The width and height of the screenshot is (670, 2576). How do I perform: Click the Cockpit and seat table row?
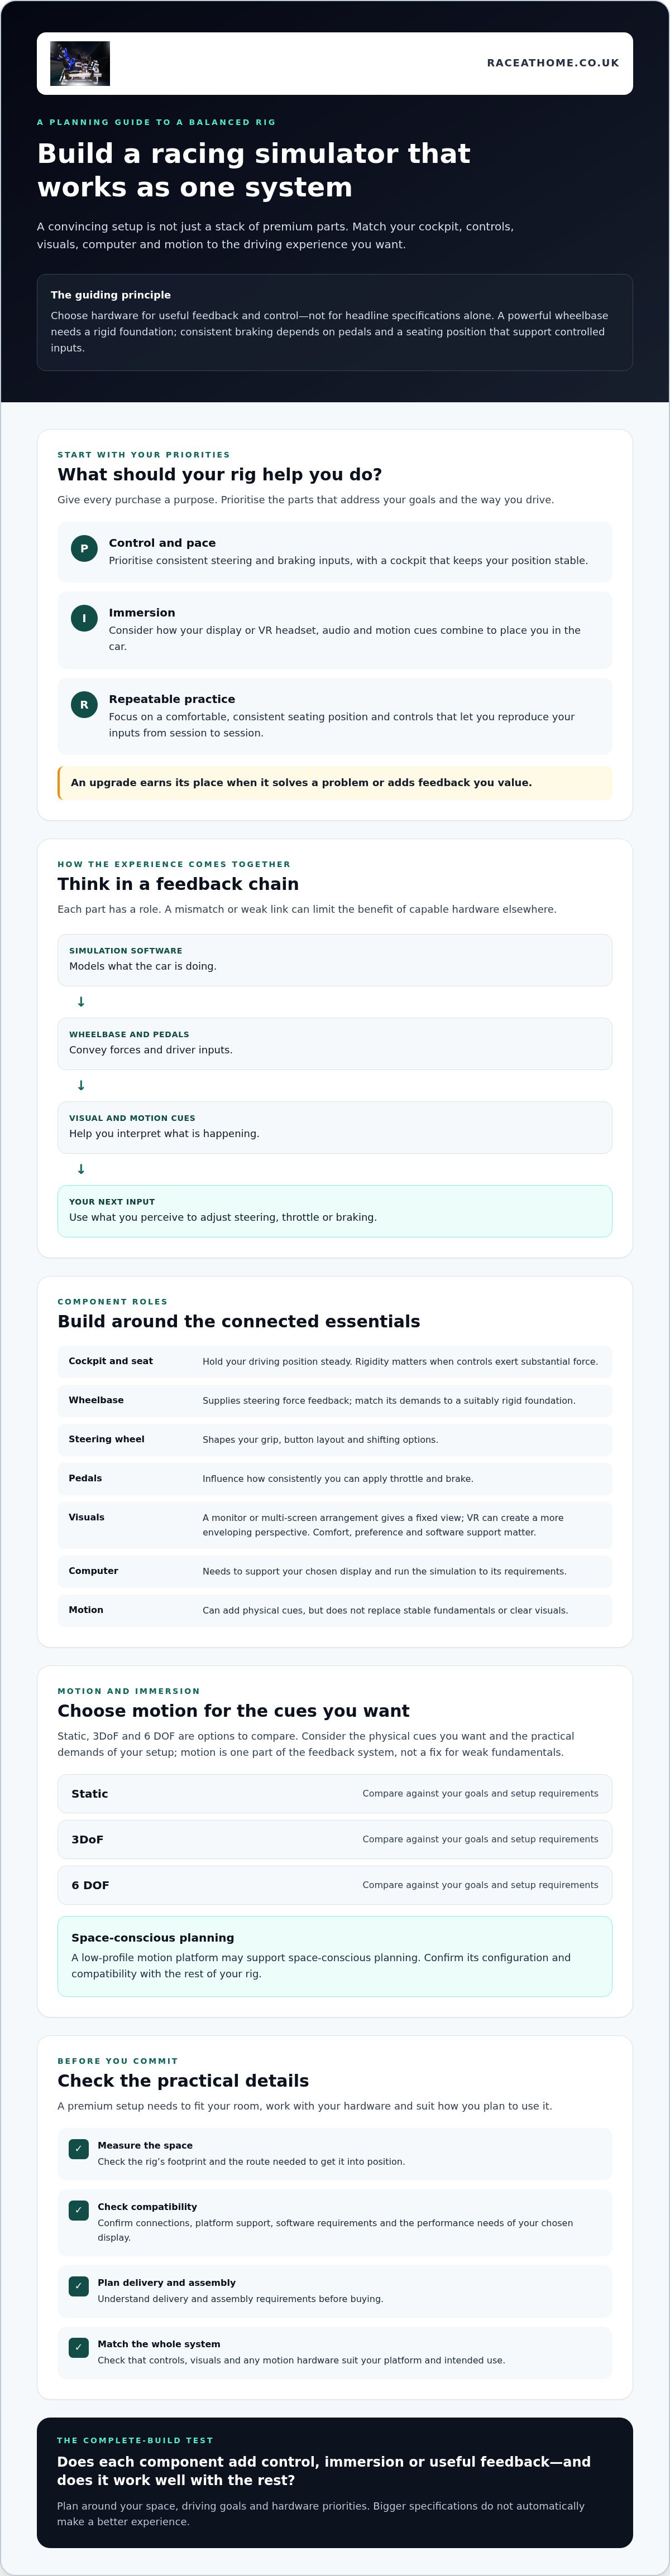pyautogui.click(x=335, y=1361)
